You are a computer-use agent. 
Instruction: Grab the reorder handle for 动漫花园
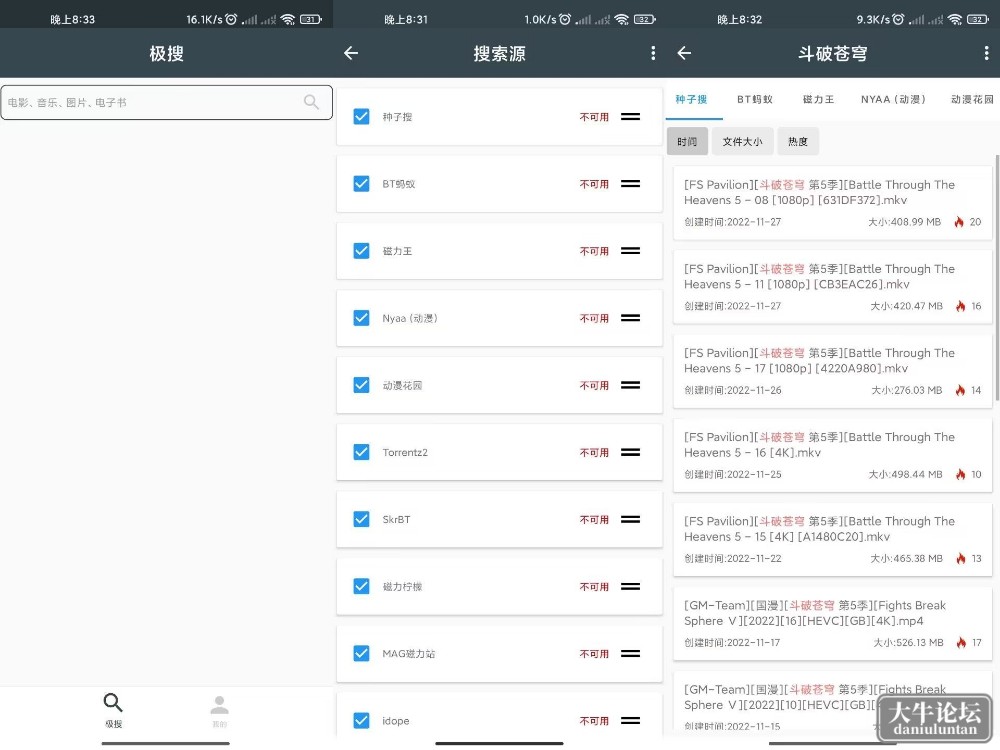click(x=631, y=385)
